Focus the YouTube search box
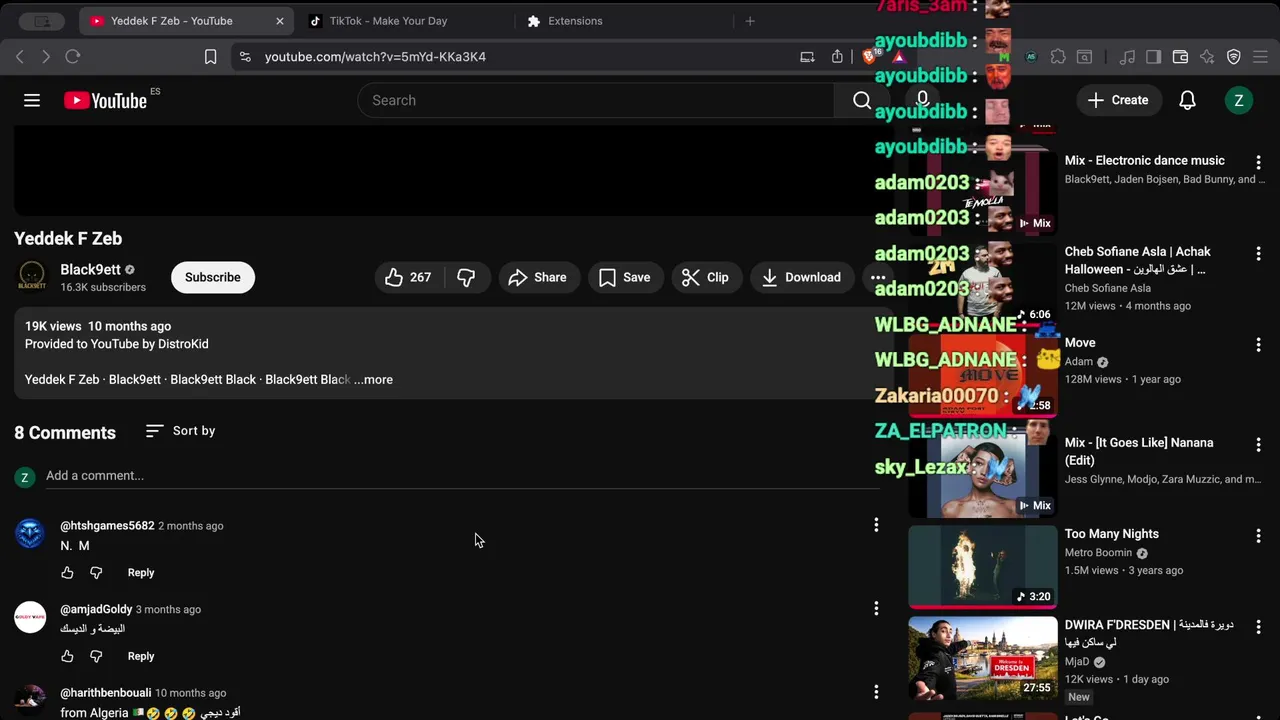 (595, 100)
